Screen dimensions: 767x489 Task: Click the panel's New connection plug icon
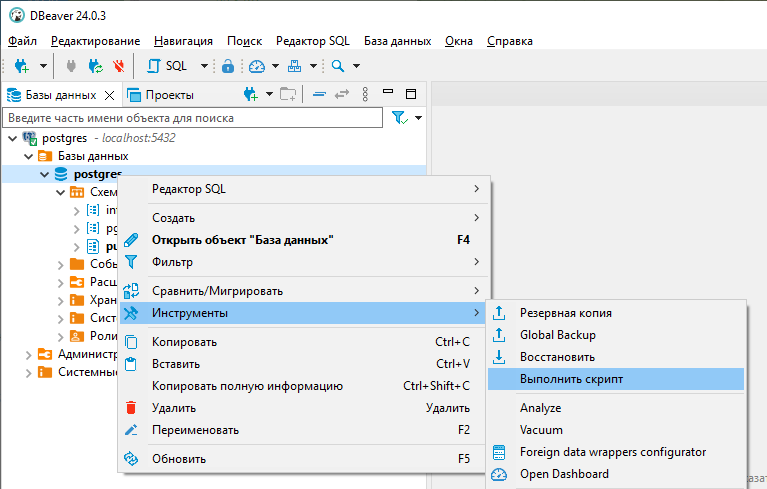coord(250,94)
